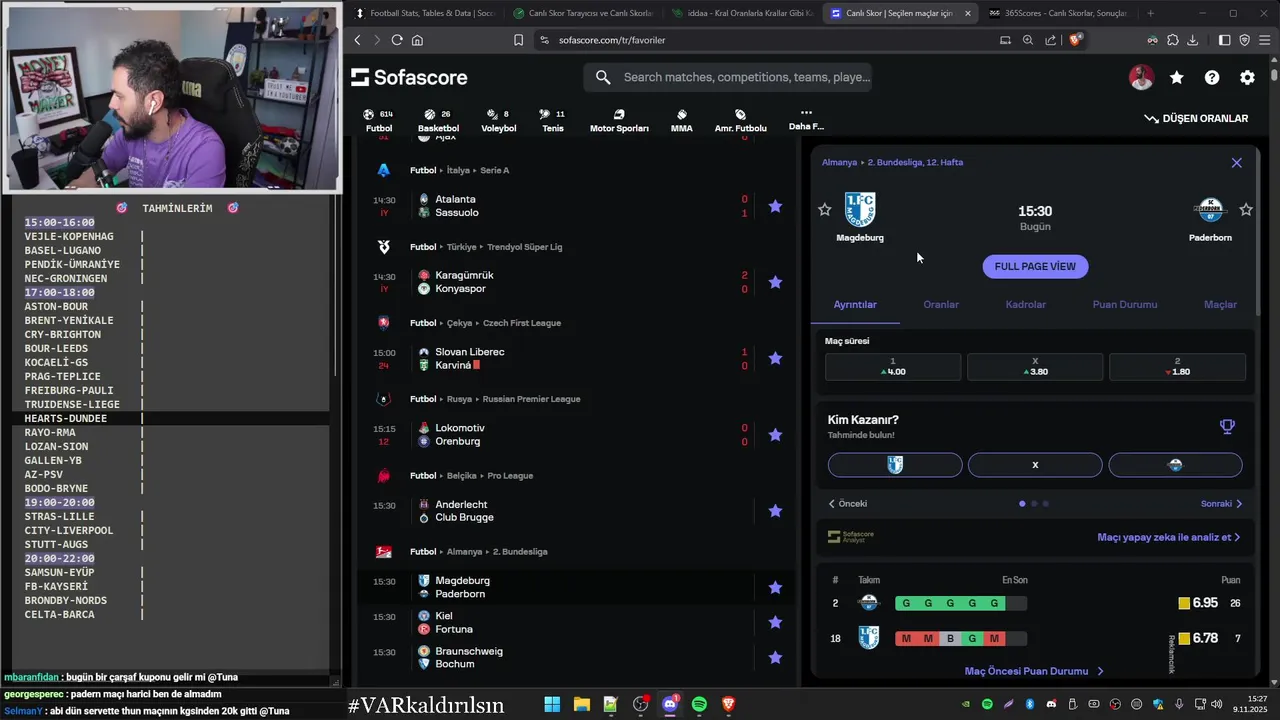Select draw odds 3.80
This screenshot has height=720, width=1280.
[1035, 366]
